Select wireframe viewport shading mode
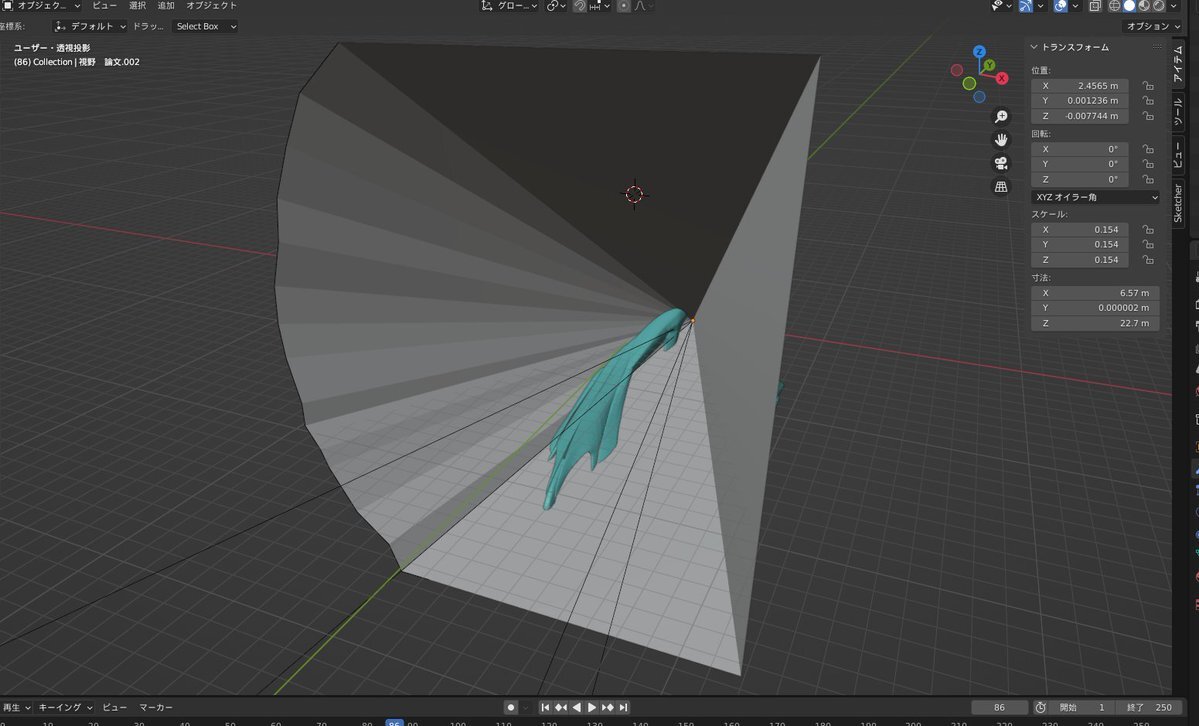 point(1114,6)
